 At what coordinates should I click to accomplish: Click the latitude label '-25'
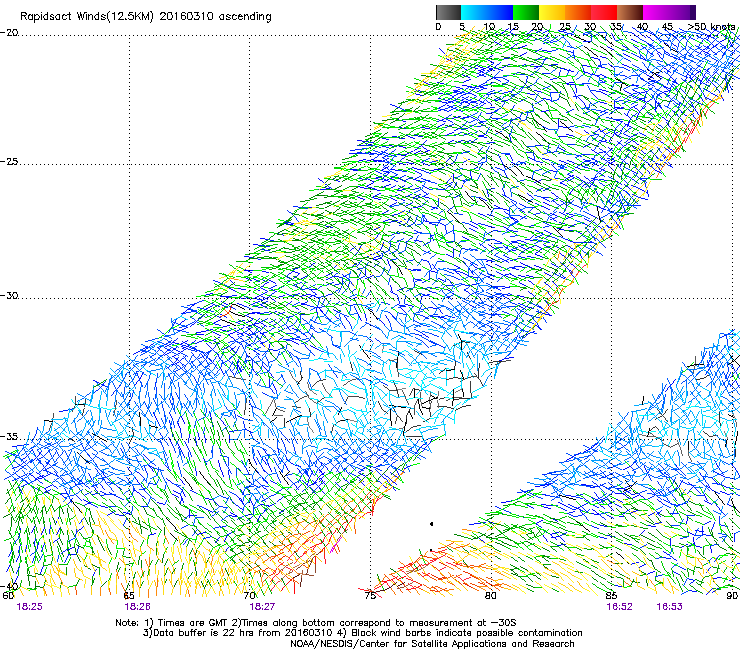pyautogui.click(x=9, y=161)
